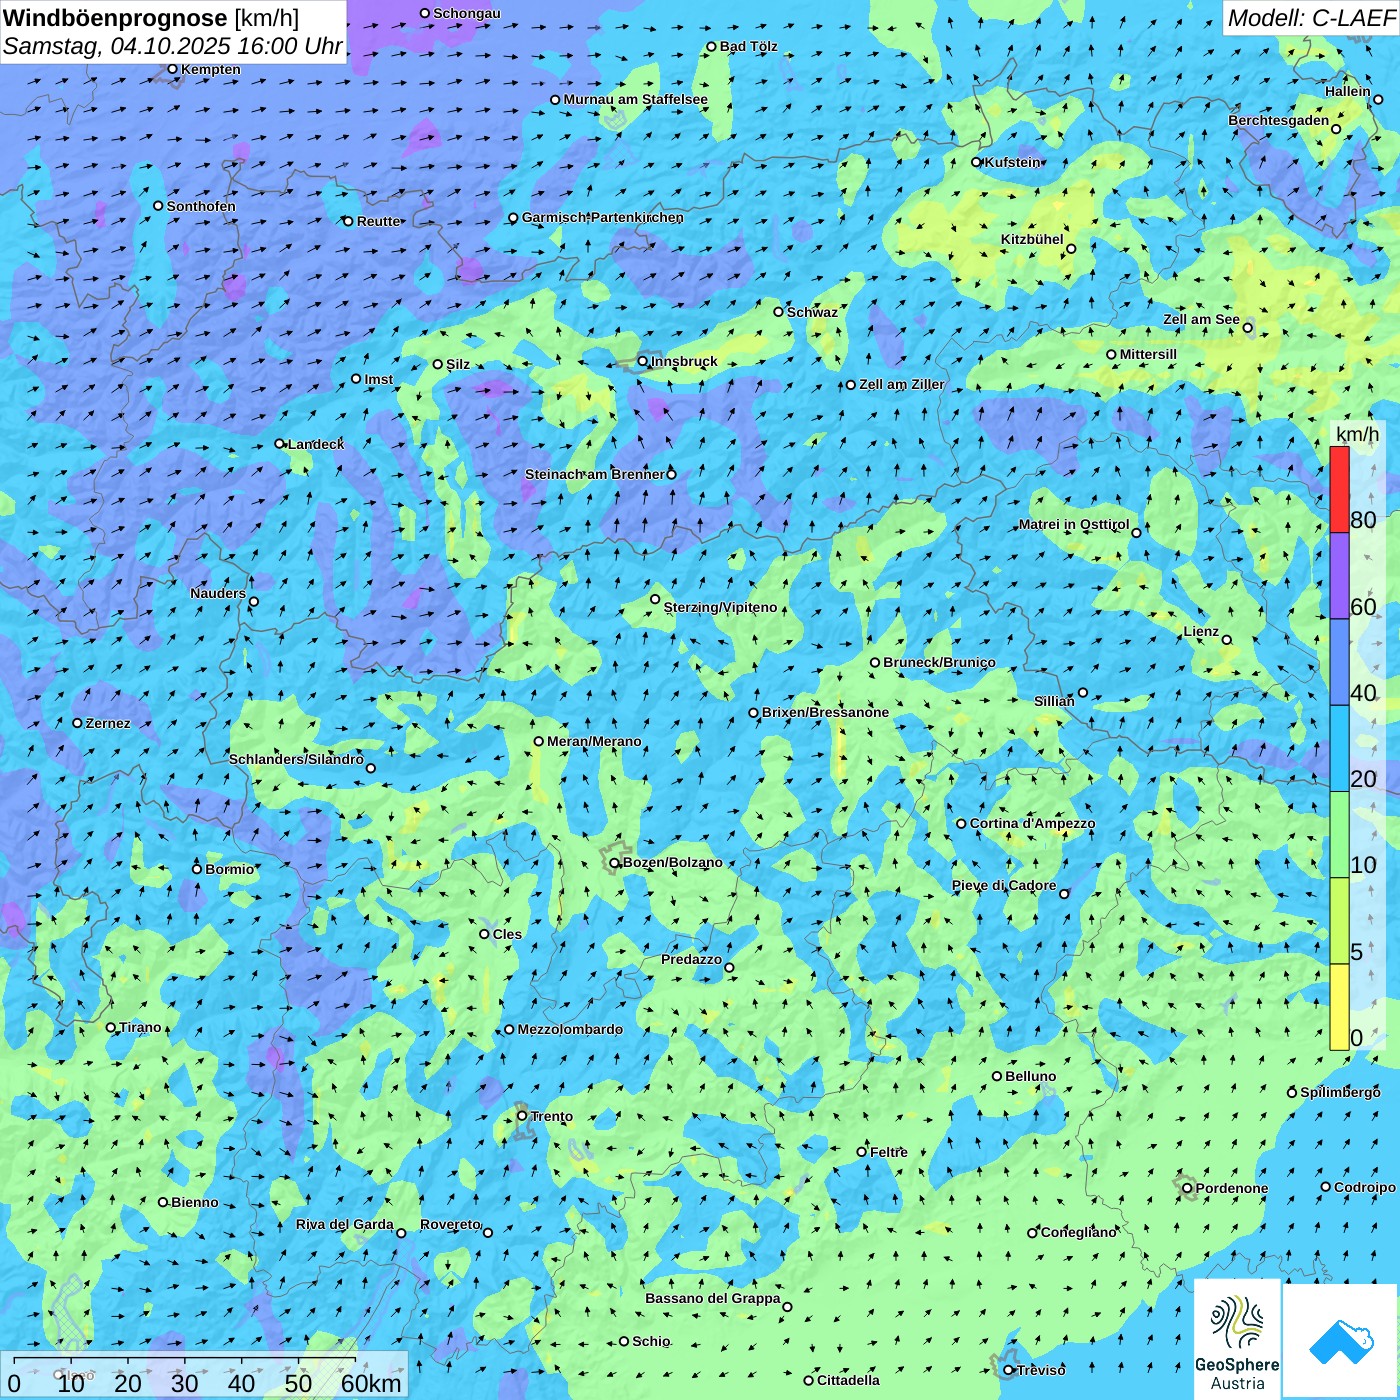Click the Zell am See marker
This screenshot has height=1400, width=1400.
tap(1247, 328)
